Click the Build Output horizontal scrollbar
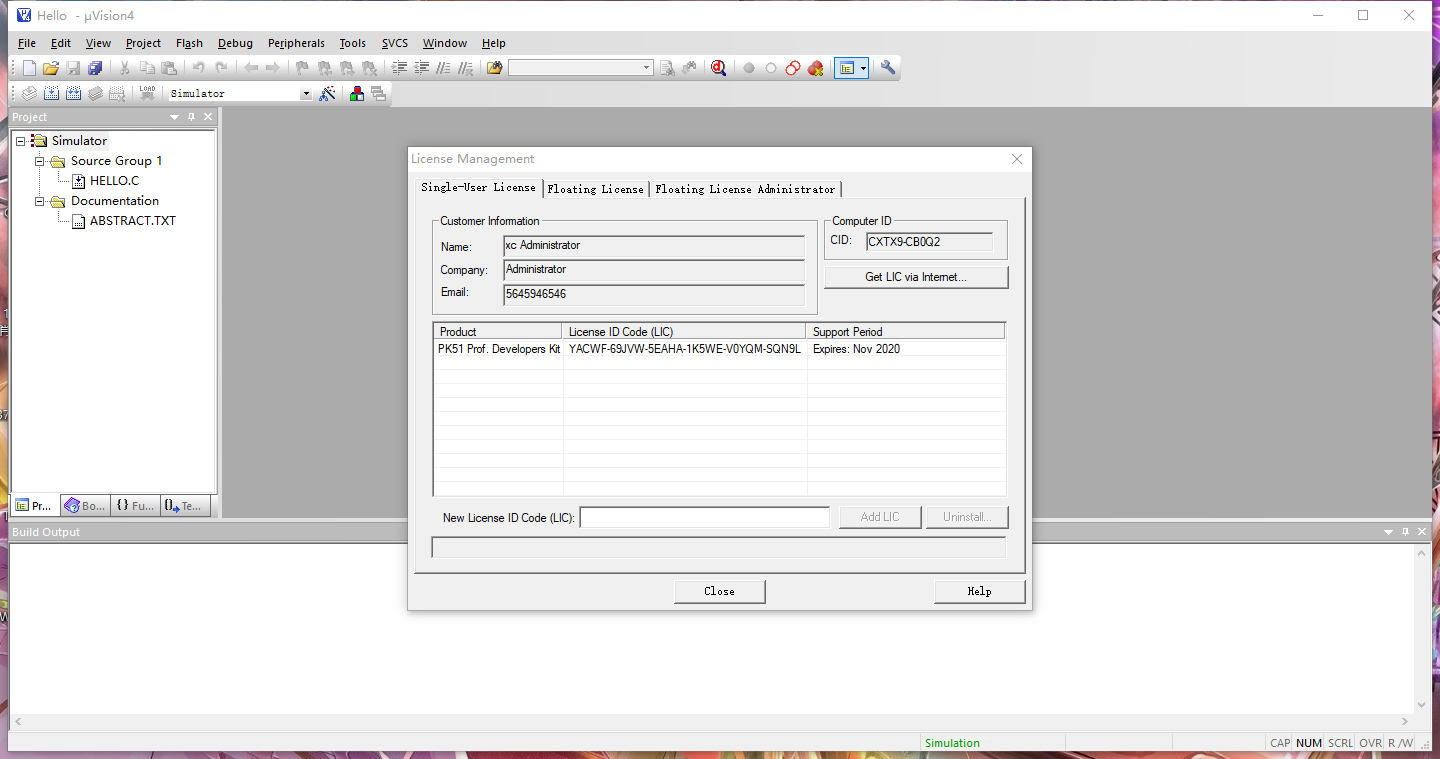This screenshot has width=1440, height=759. tap(713, 721)
